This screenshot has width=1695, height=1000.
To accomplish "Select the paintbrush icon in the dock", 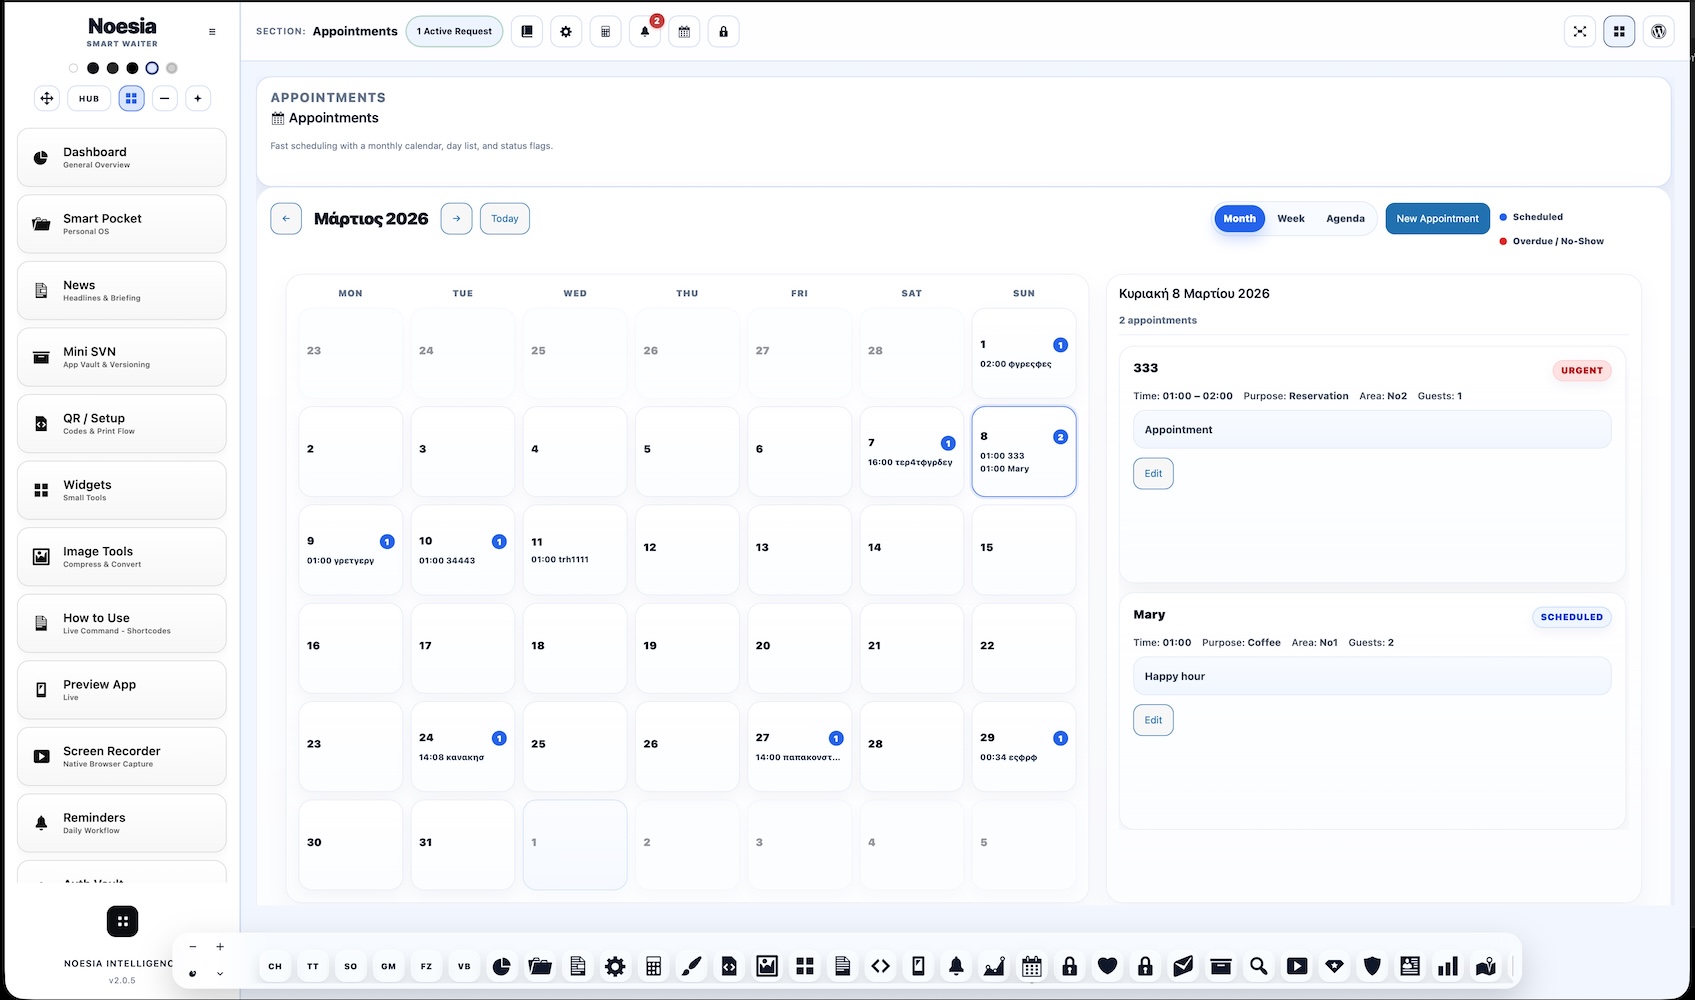I will (691, 966).
